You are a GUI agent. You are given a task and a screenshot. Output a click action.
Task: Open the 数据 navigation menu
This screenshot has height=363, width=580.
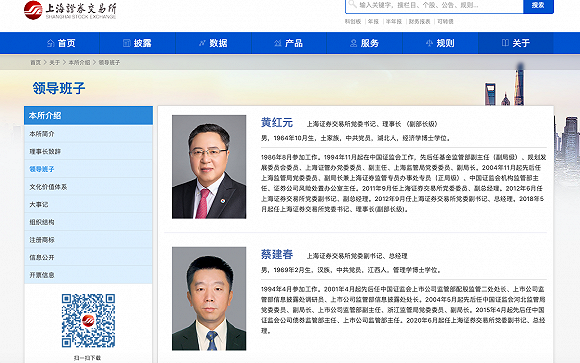point(213,43)
